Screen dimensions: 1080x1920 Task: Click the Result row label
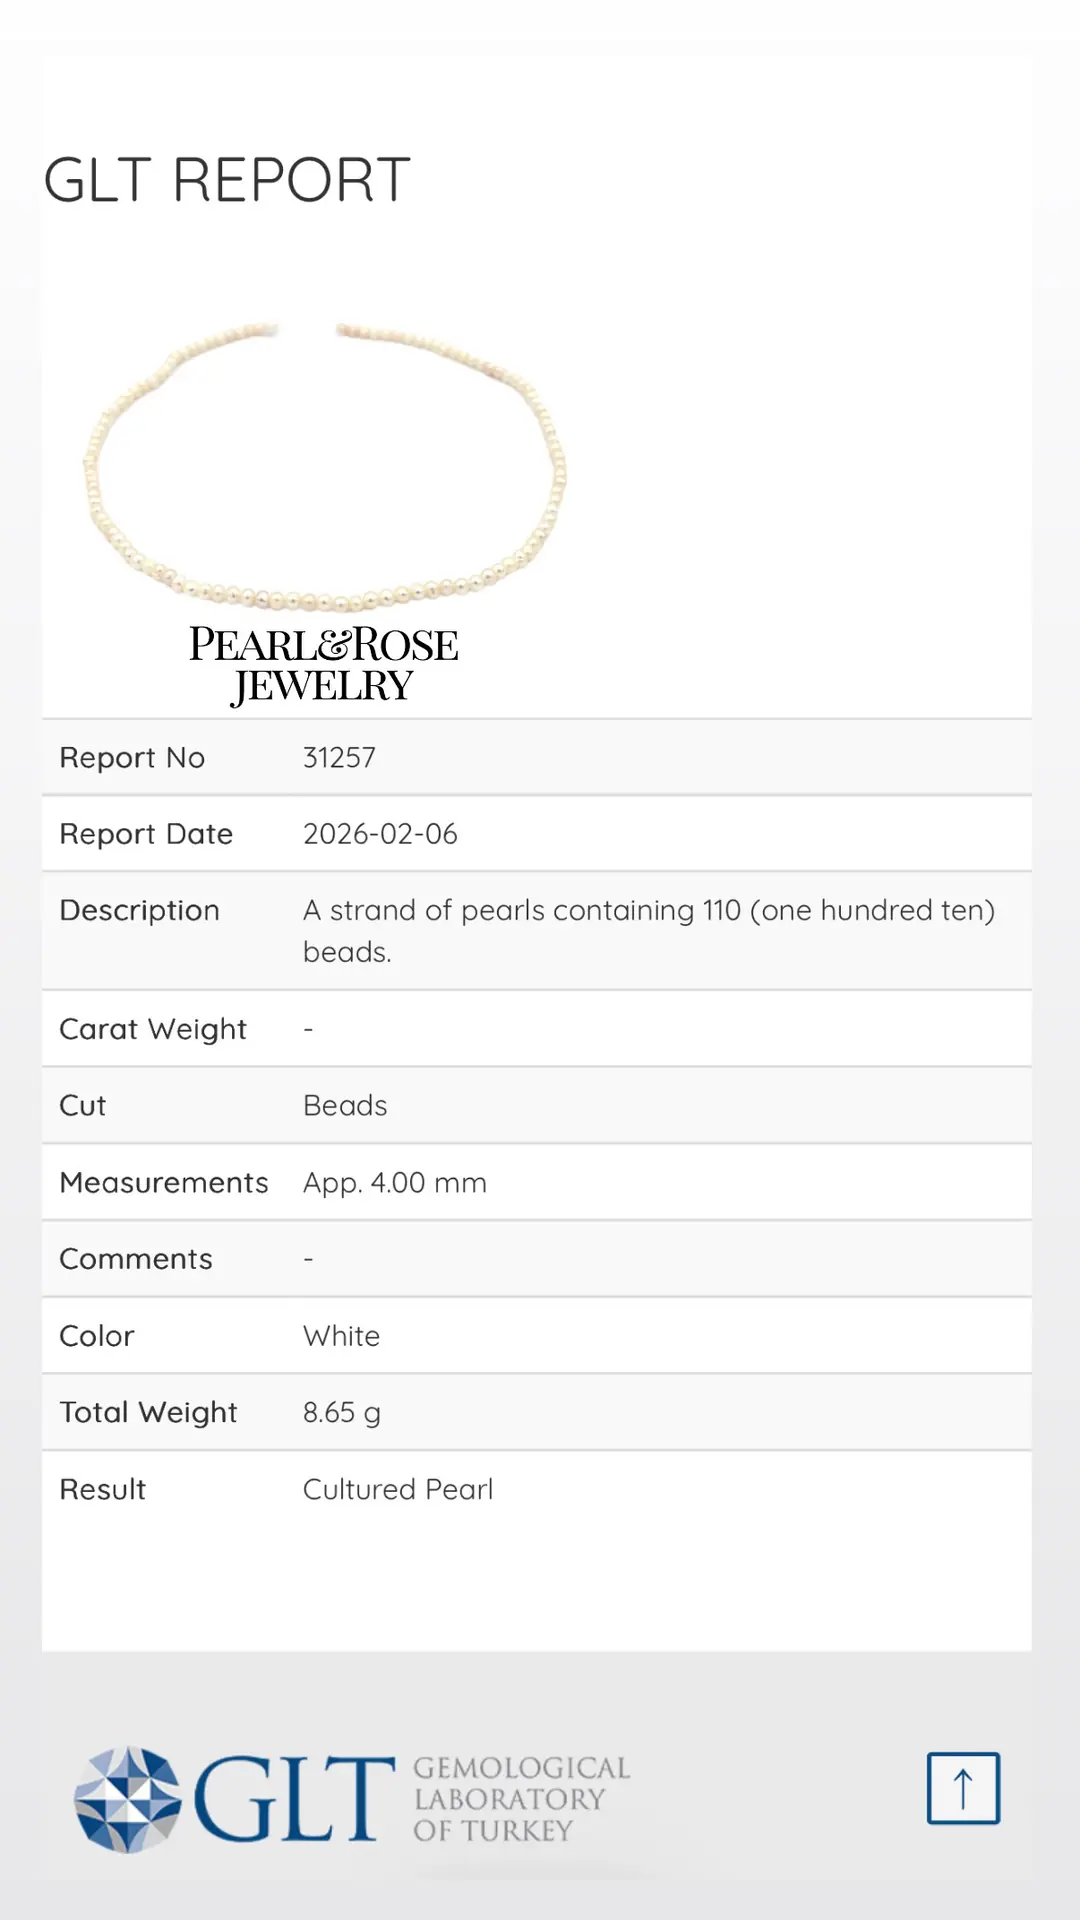(103, 1490)
